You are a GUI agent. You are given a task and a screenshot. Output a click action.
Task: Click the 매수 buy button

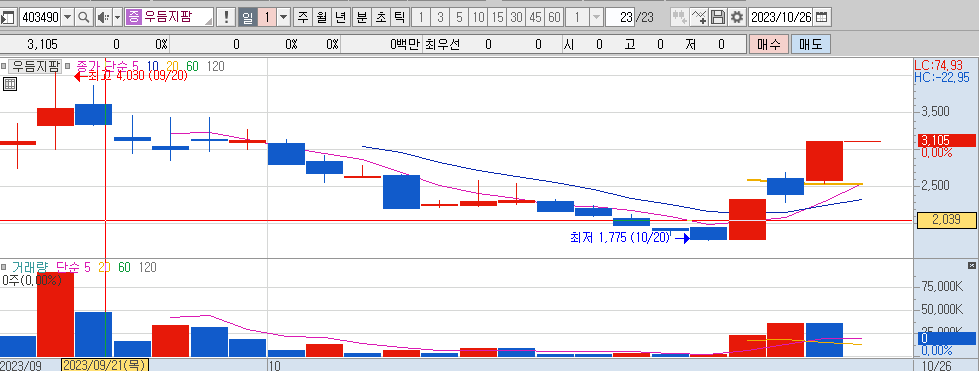[769, 44]
